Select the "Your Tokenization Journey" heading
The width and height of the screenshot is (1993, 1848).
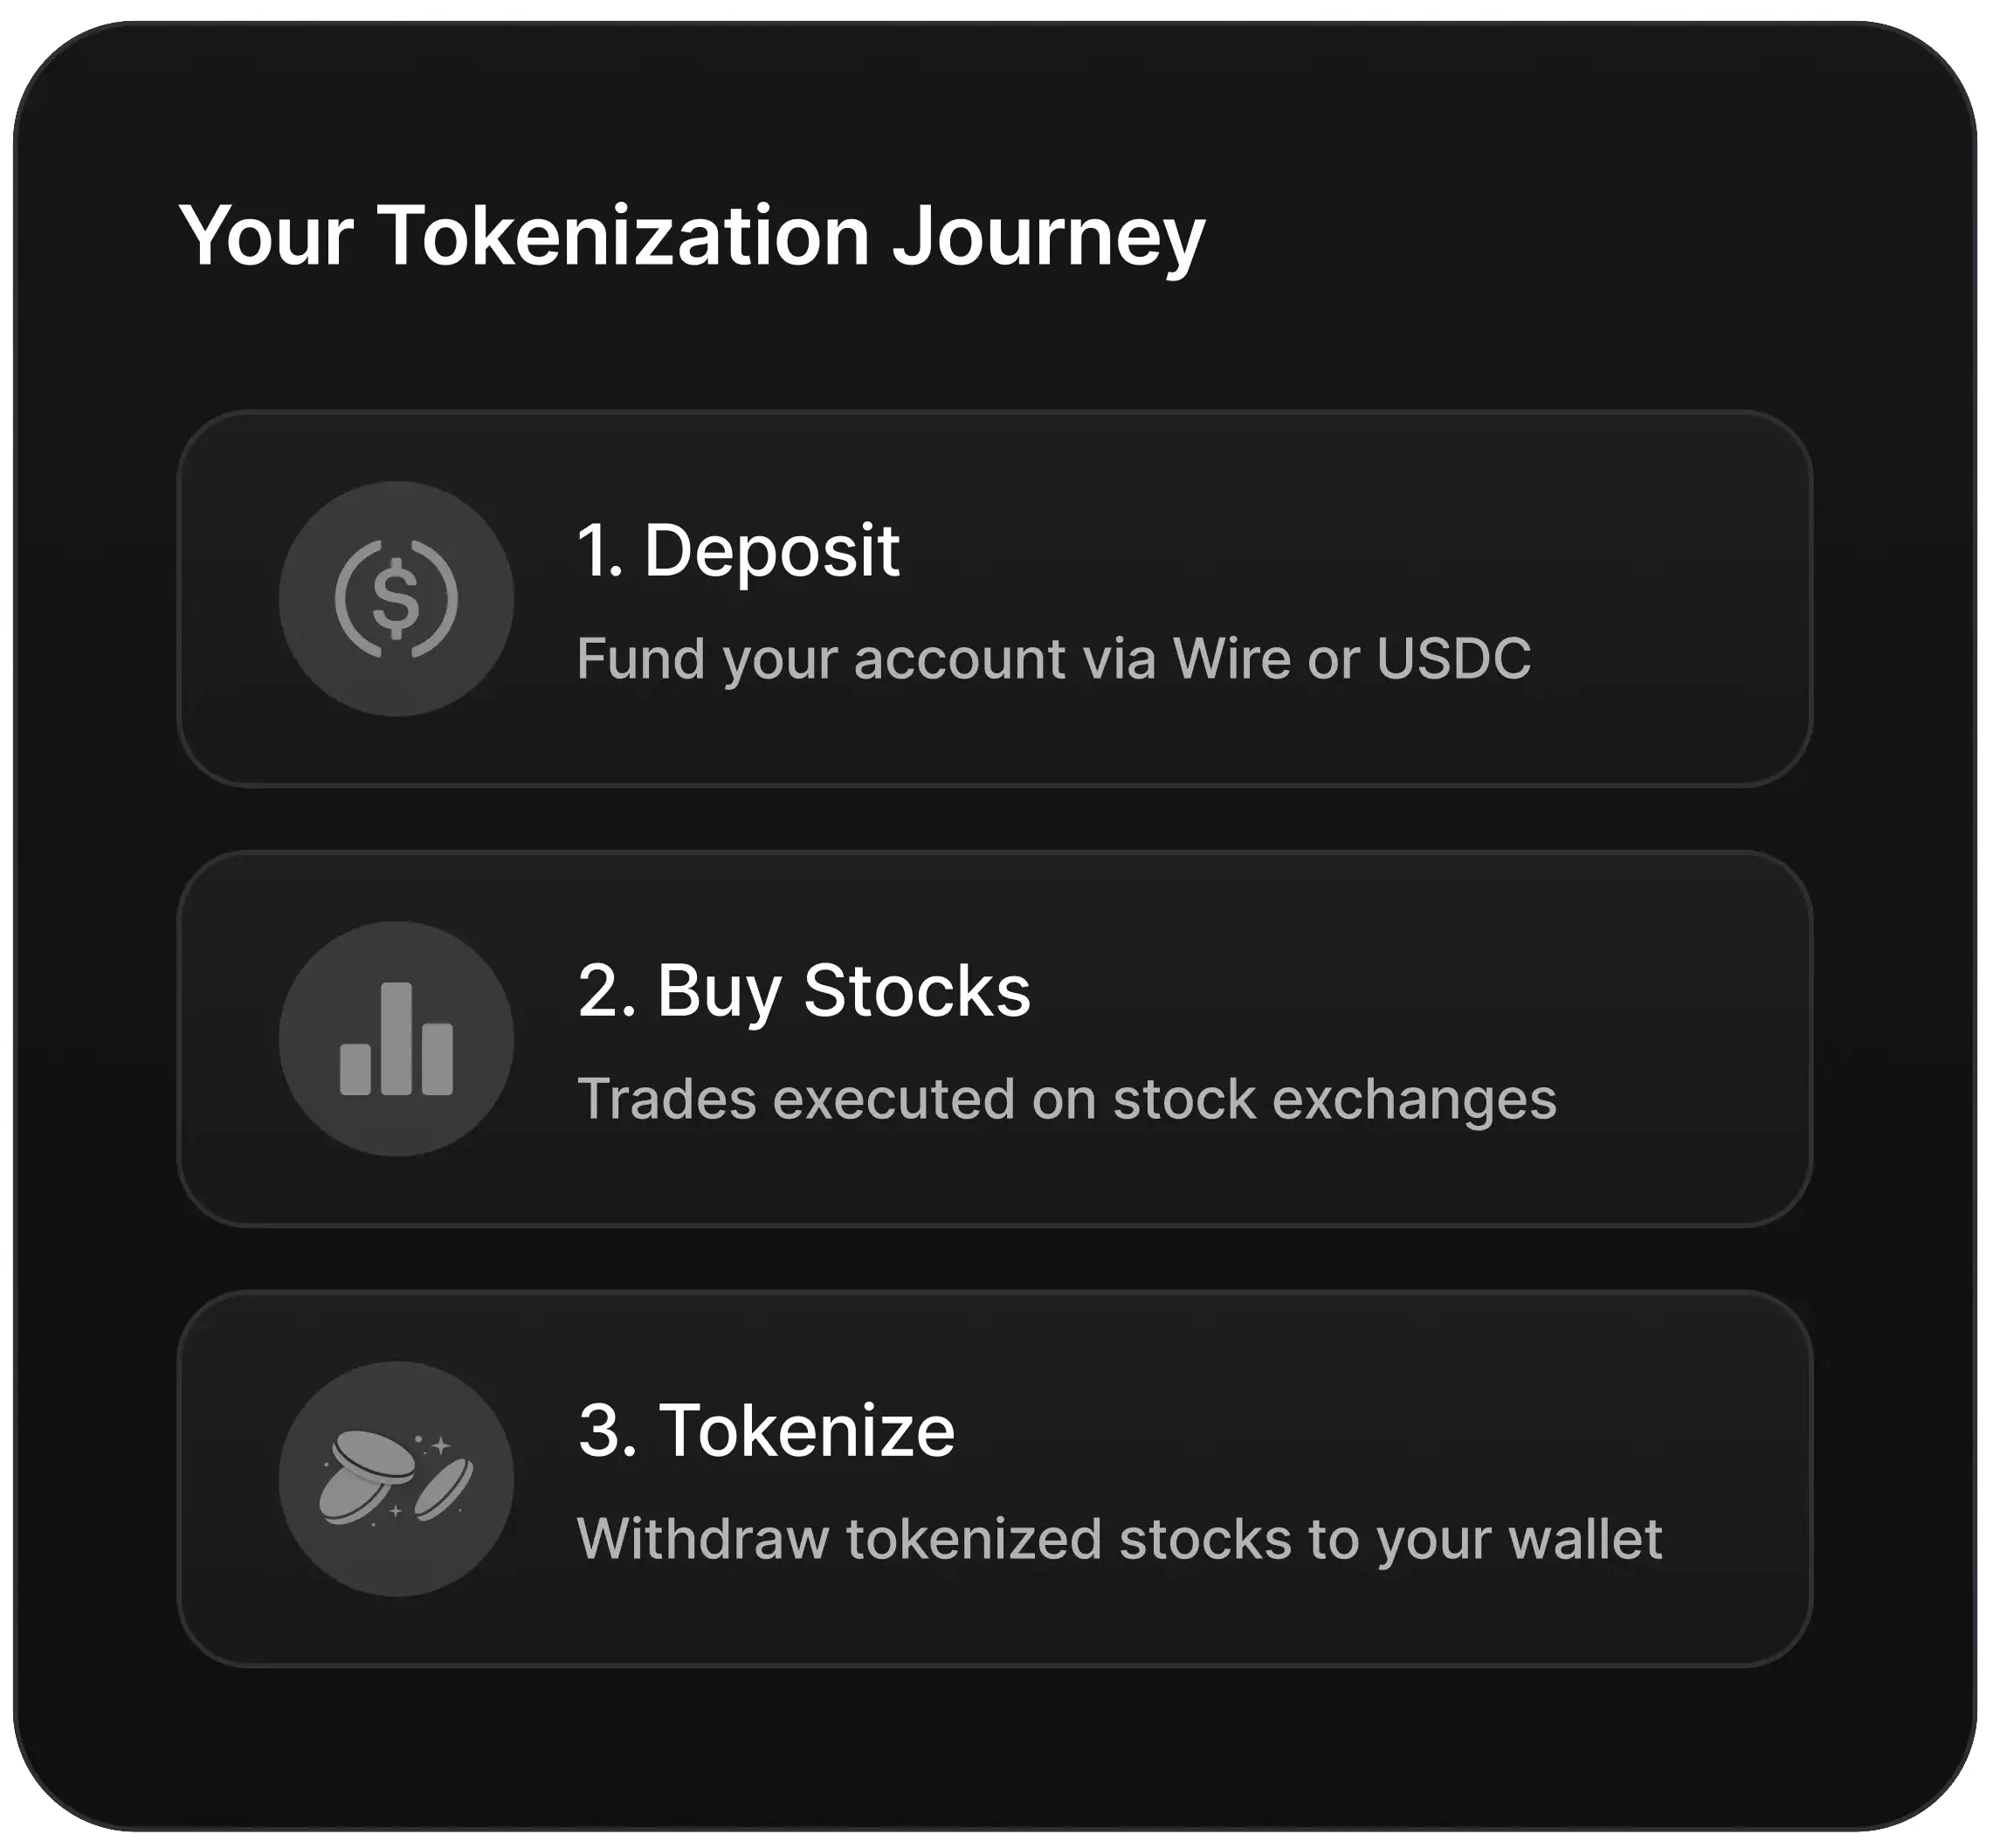[x=692, y=236]
